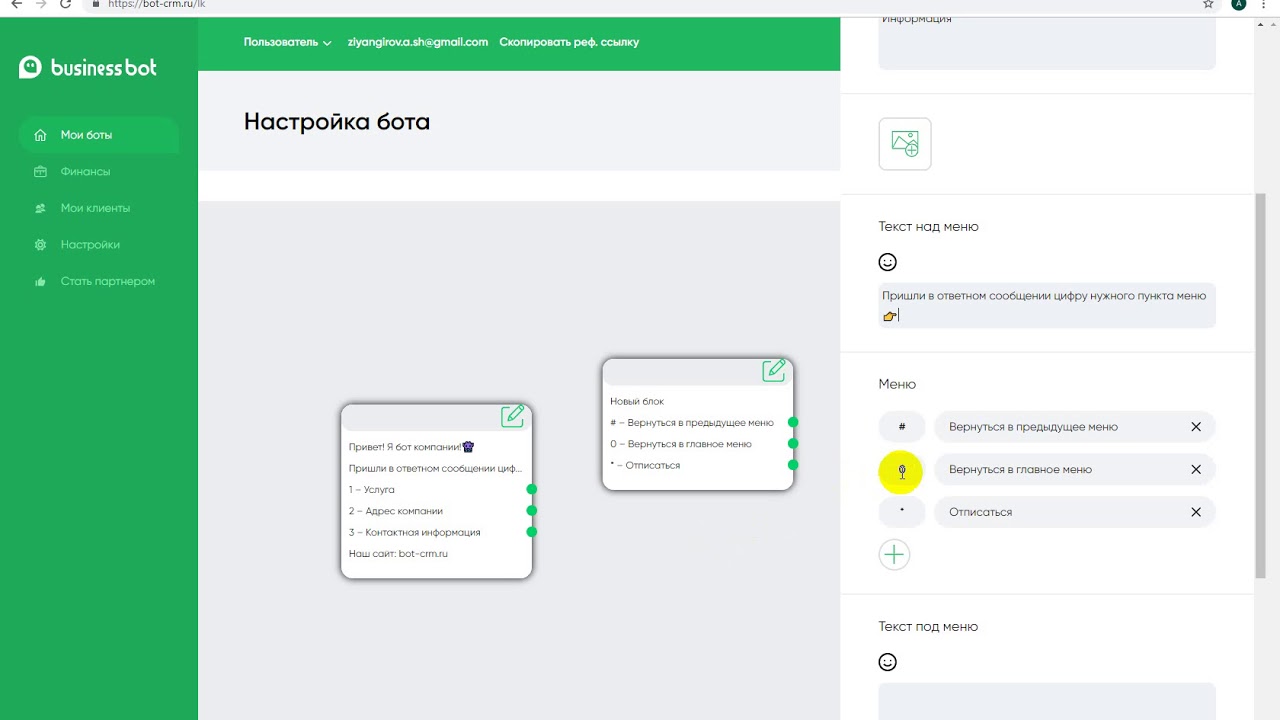Click connector dot of 1 – Услуга
Viewport: 1280px width, 720px height.
(x=532, y=489)
